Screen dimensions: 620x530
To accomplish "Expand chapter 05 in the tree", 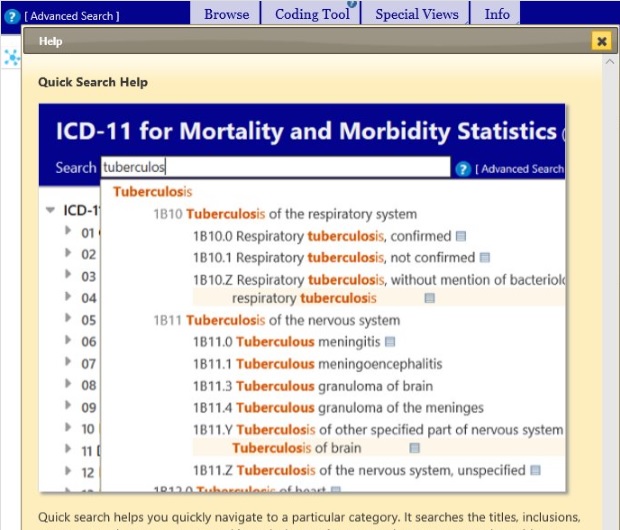I will (x=68, y=318).
